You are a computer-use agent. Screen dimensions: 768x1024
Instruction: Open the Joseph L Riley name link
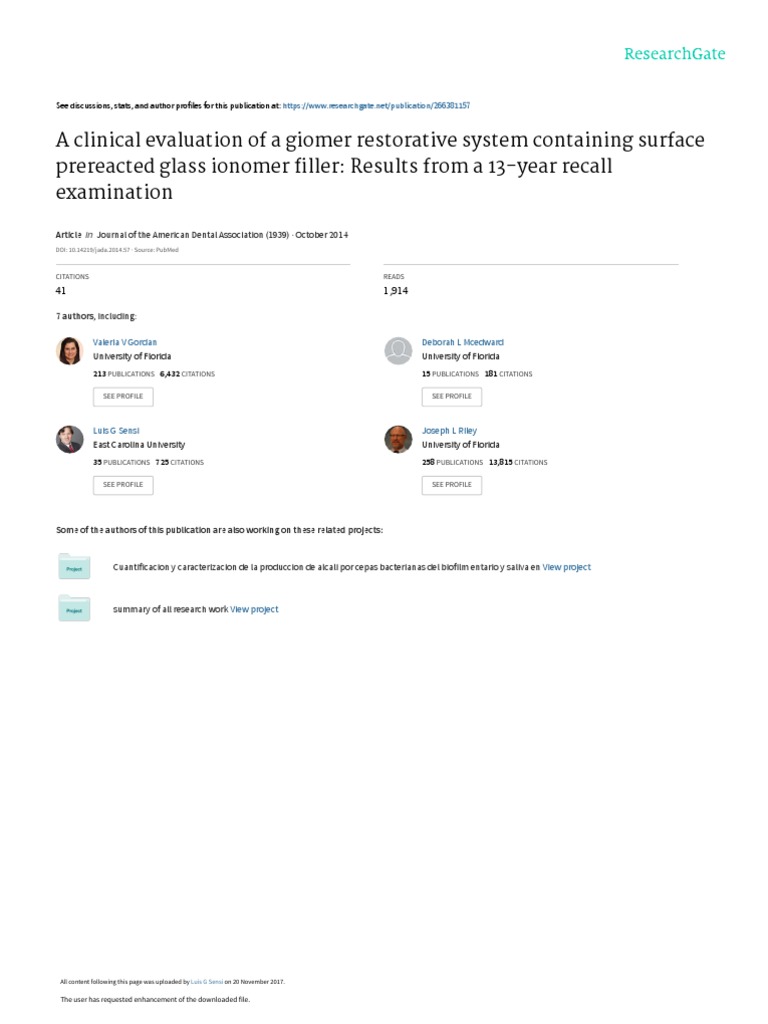tap(450, 430)
